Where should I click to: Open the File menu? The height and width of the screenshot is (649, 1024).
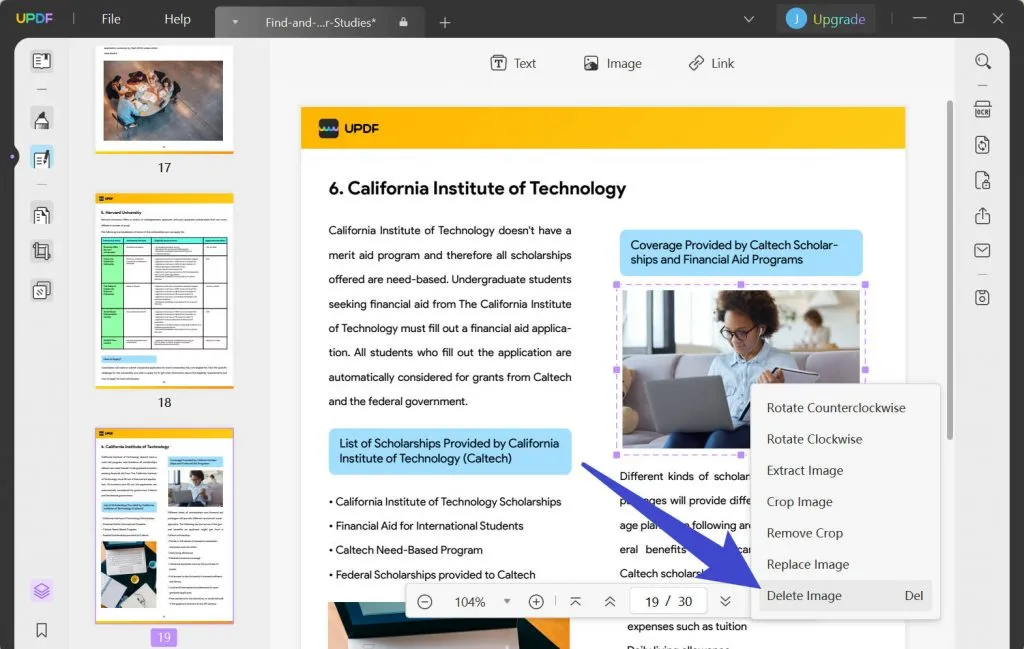(111, 19)
